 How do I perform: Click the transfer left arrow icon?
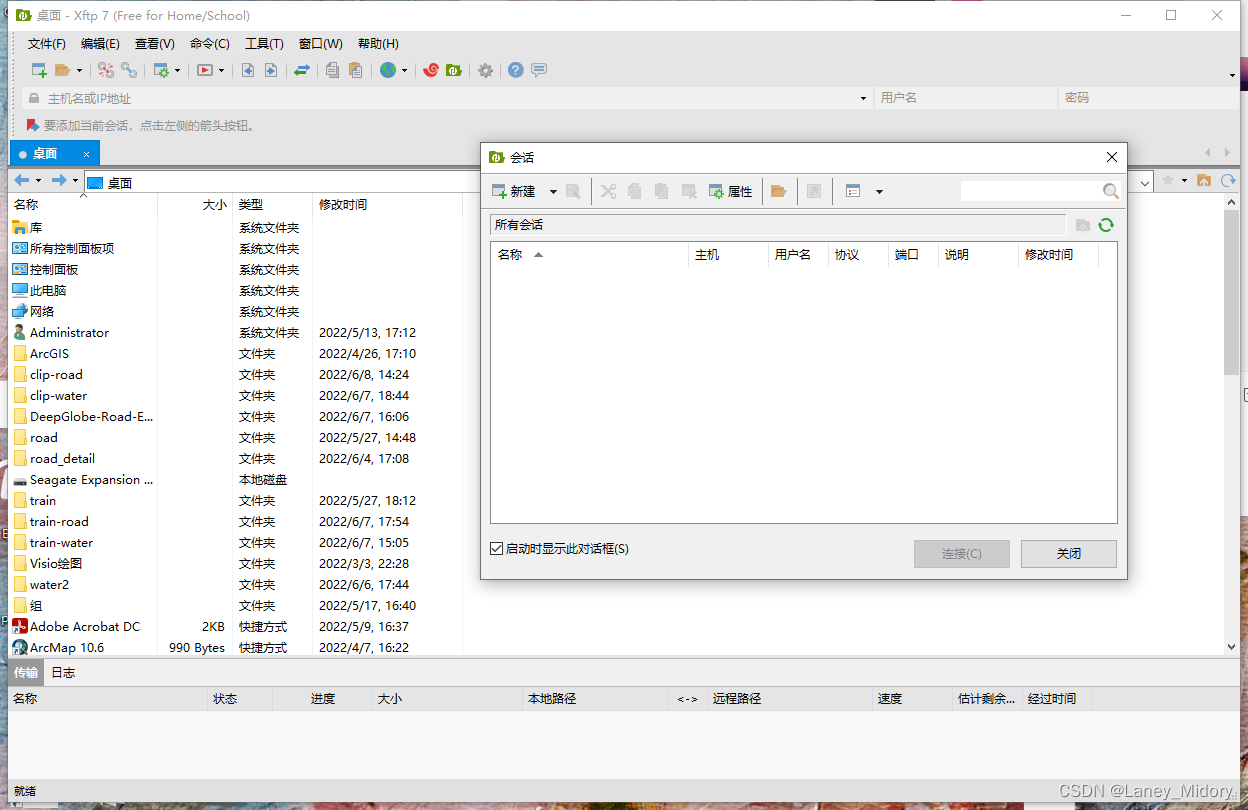pos(248,70)
